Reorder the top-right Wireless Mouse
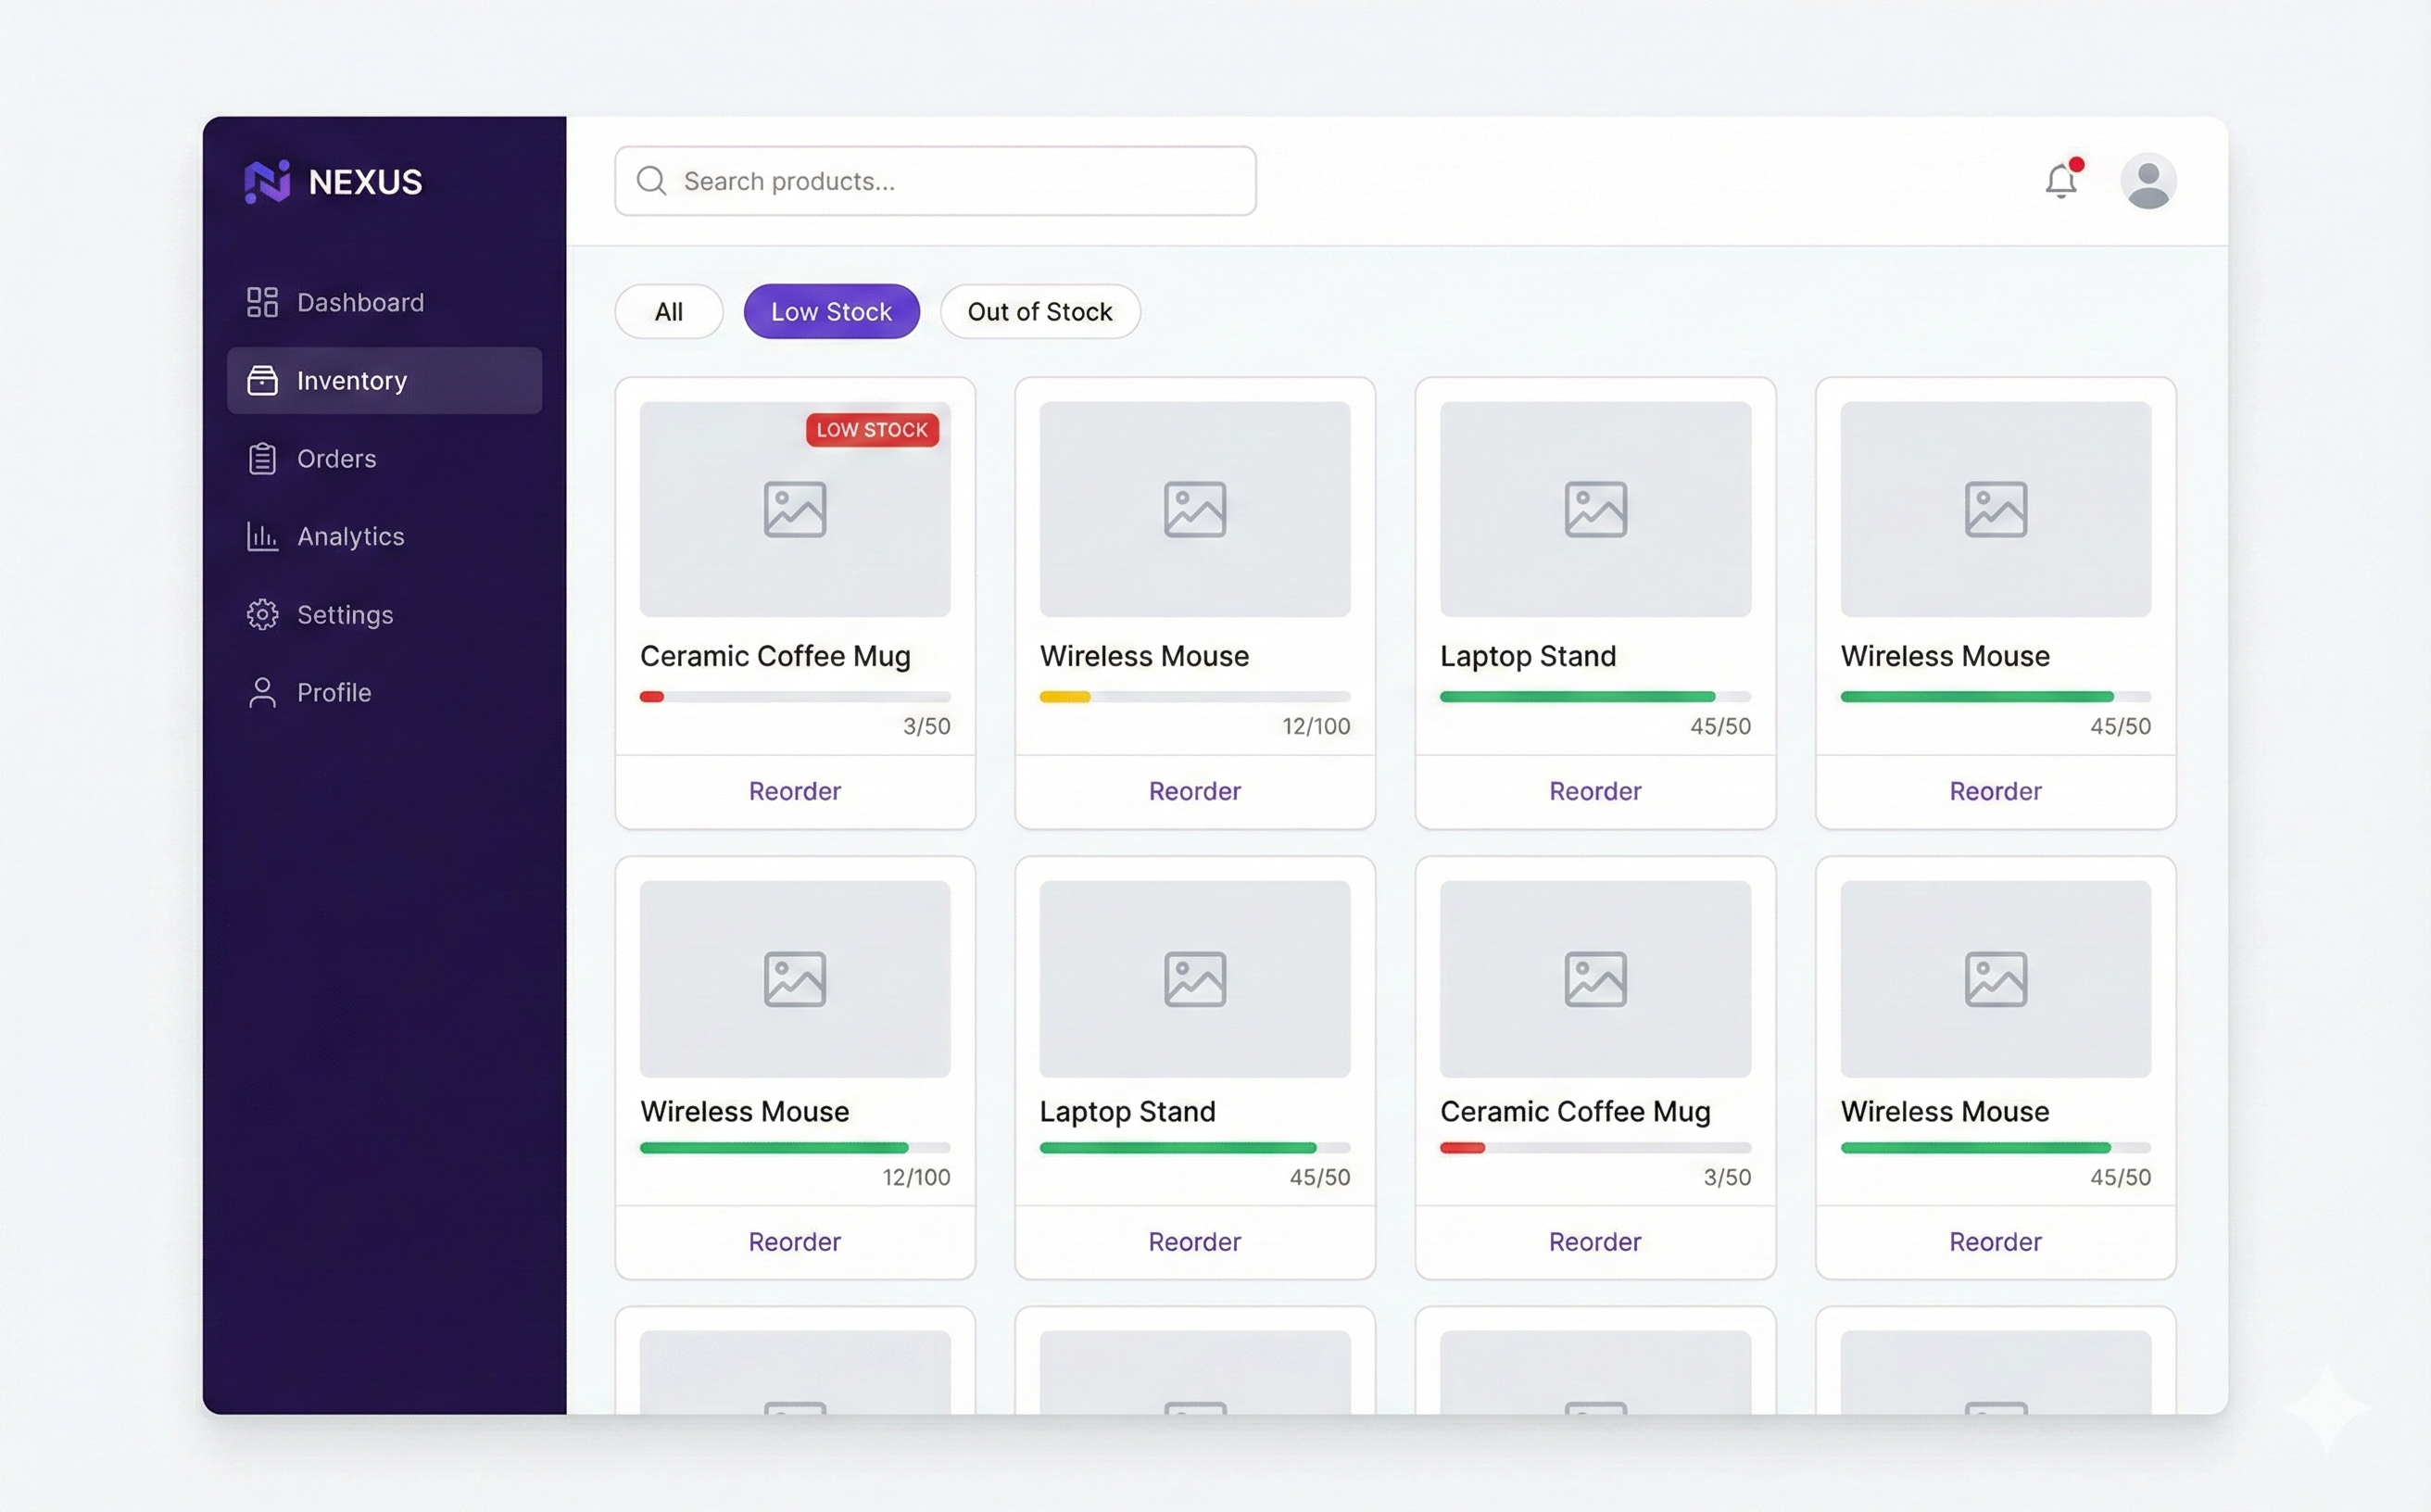Screen dimensions: 2431x1512 pyautogui.click(x=1995, y=790)
